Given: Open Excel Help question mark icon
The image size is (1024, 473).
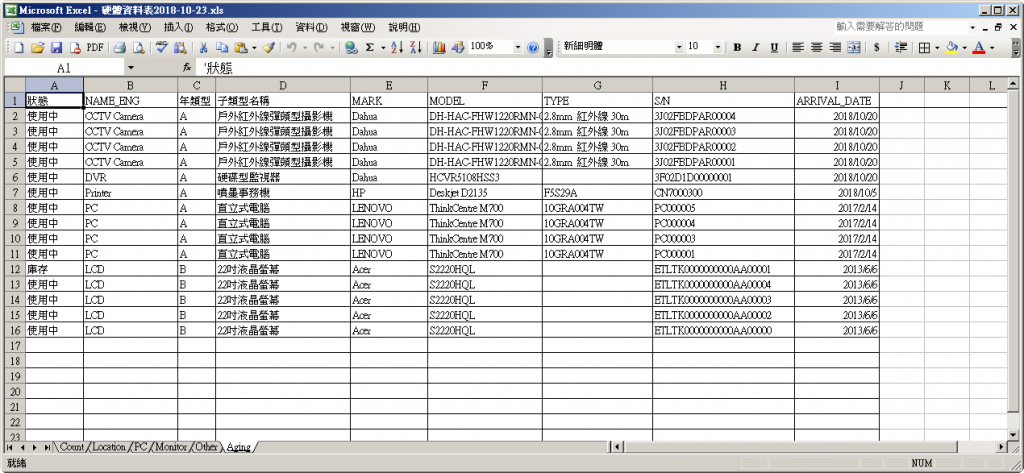Looking at the screenshot, I should pyautogui.click(x=532, y=48).
